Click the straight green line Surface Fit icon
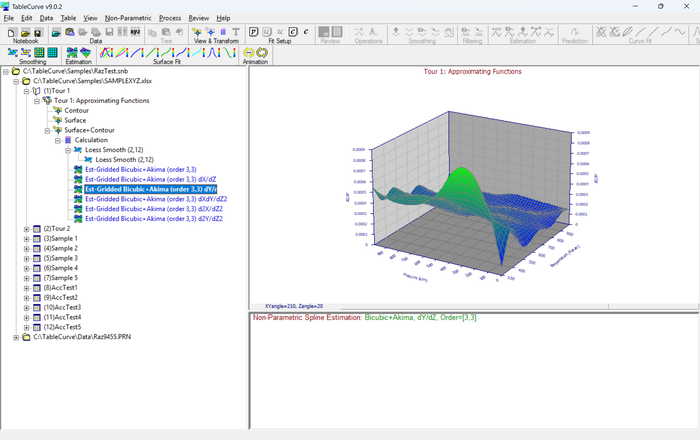The height and width of the screenshot is (440, 700). (x=152, y=53)
